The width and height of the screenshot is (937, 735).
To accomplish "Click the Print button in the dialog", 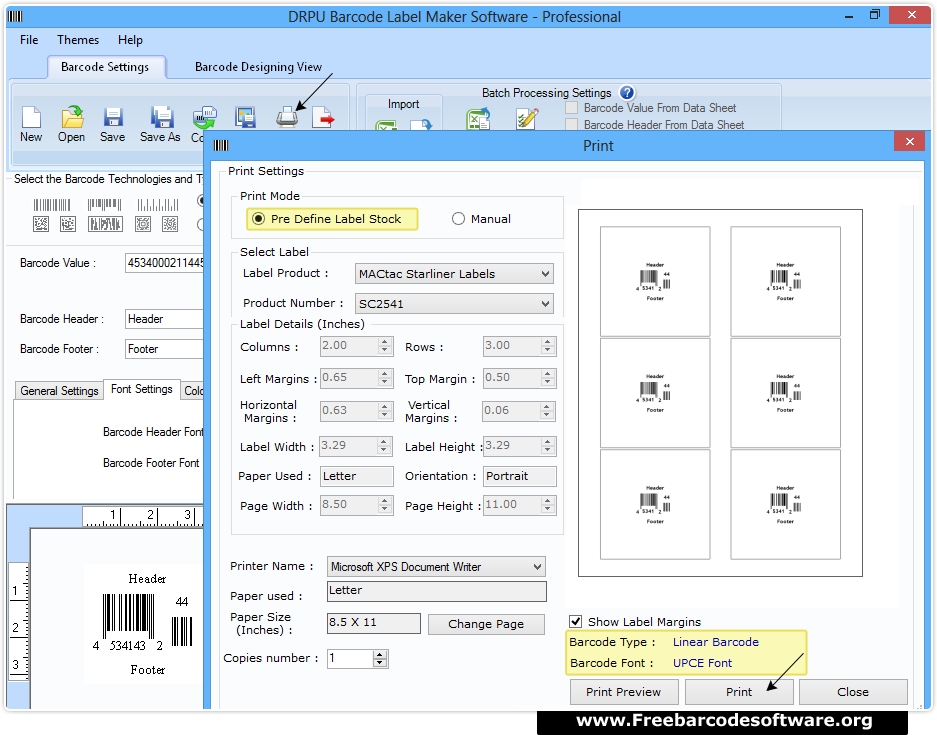I will pos(739,692).
